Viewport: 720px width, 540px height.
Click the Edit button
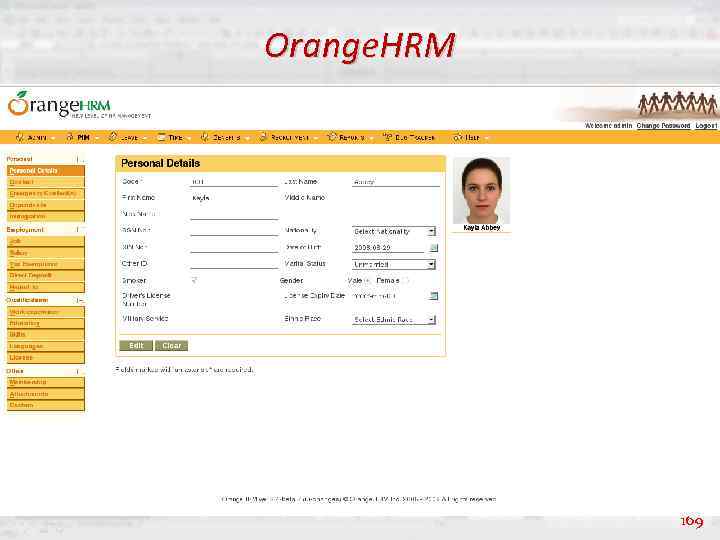(136, 345)
